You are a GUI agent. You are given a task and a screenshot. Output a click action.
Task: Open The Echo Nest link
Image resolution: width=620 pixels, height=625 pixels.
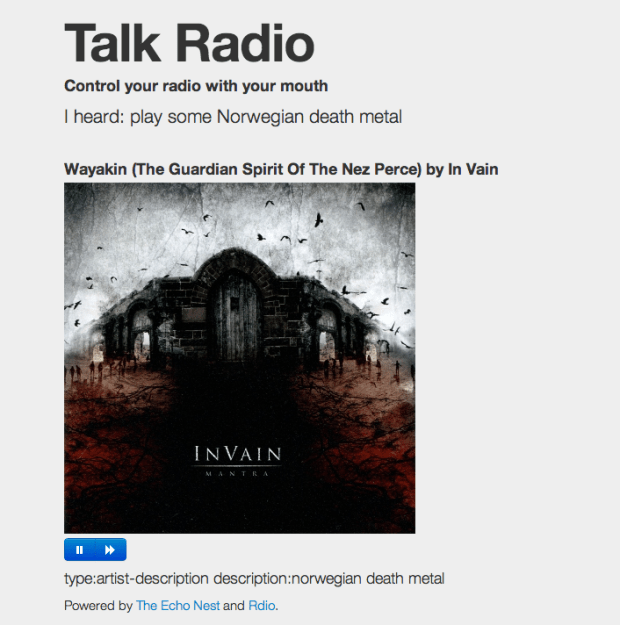[178, 605]
